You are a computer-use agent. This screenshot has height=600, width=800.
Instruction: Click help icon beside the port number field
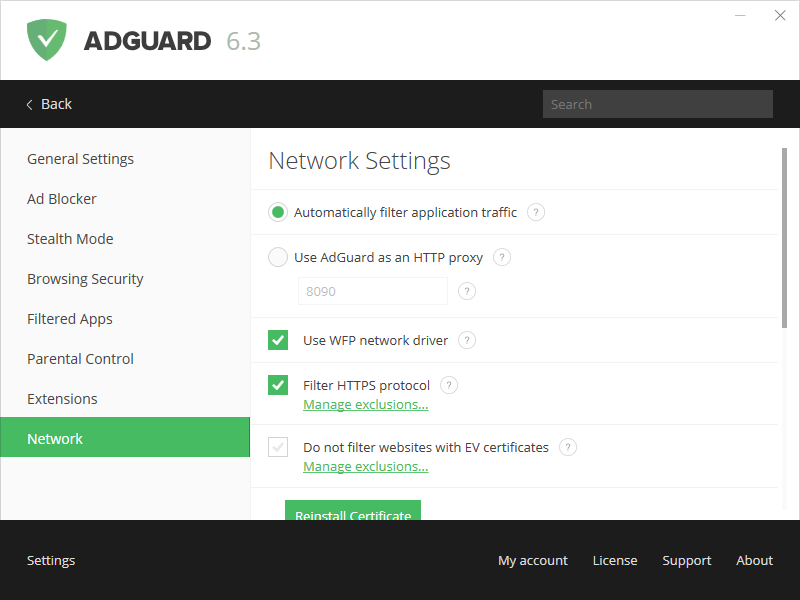(x=467, y=291)
